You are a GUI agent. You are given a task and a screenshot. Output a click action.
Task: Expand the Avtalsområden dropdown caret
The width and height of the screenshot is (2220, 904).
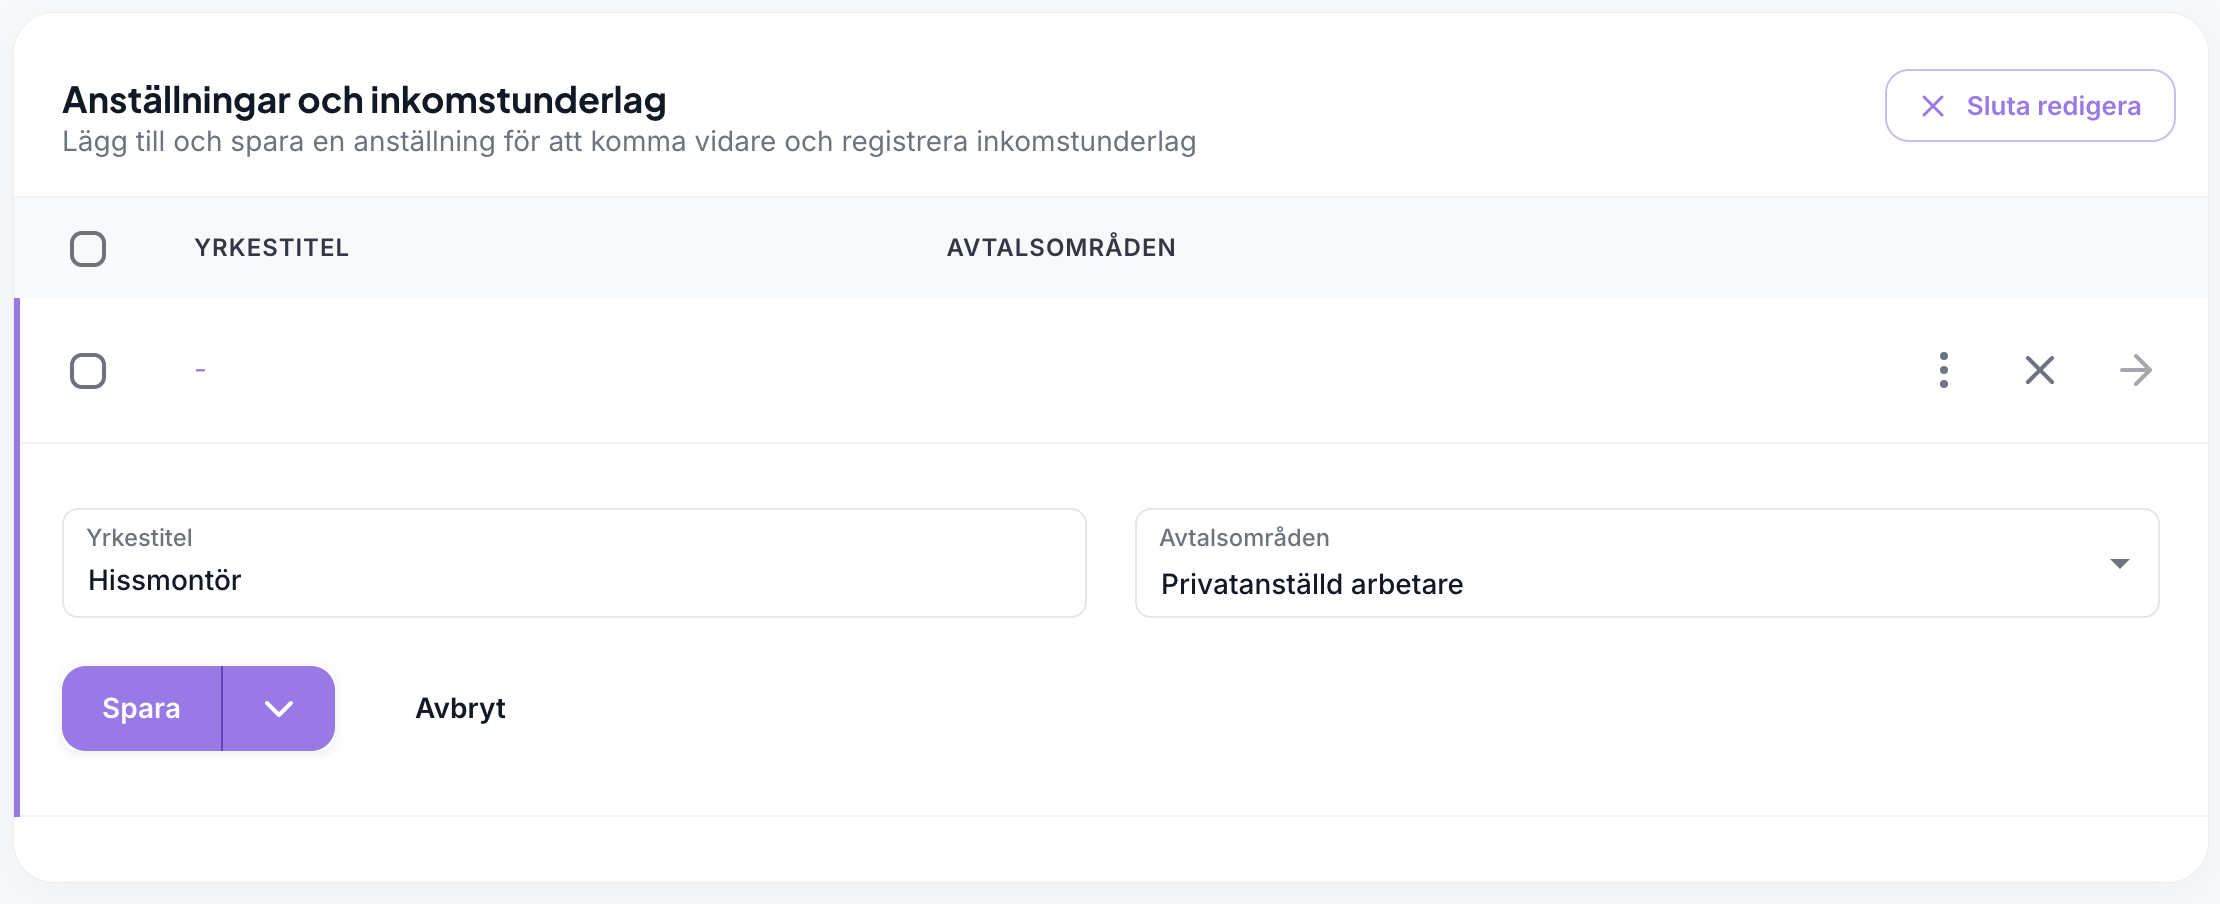point(2119,564)
